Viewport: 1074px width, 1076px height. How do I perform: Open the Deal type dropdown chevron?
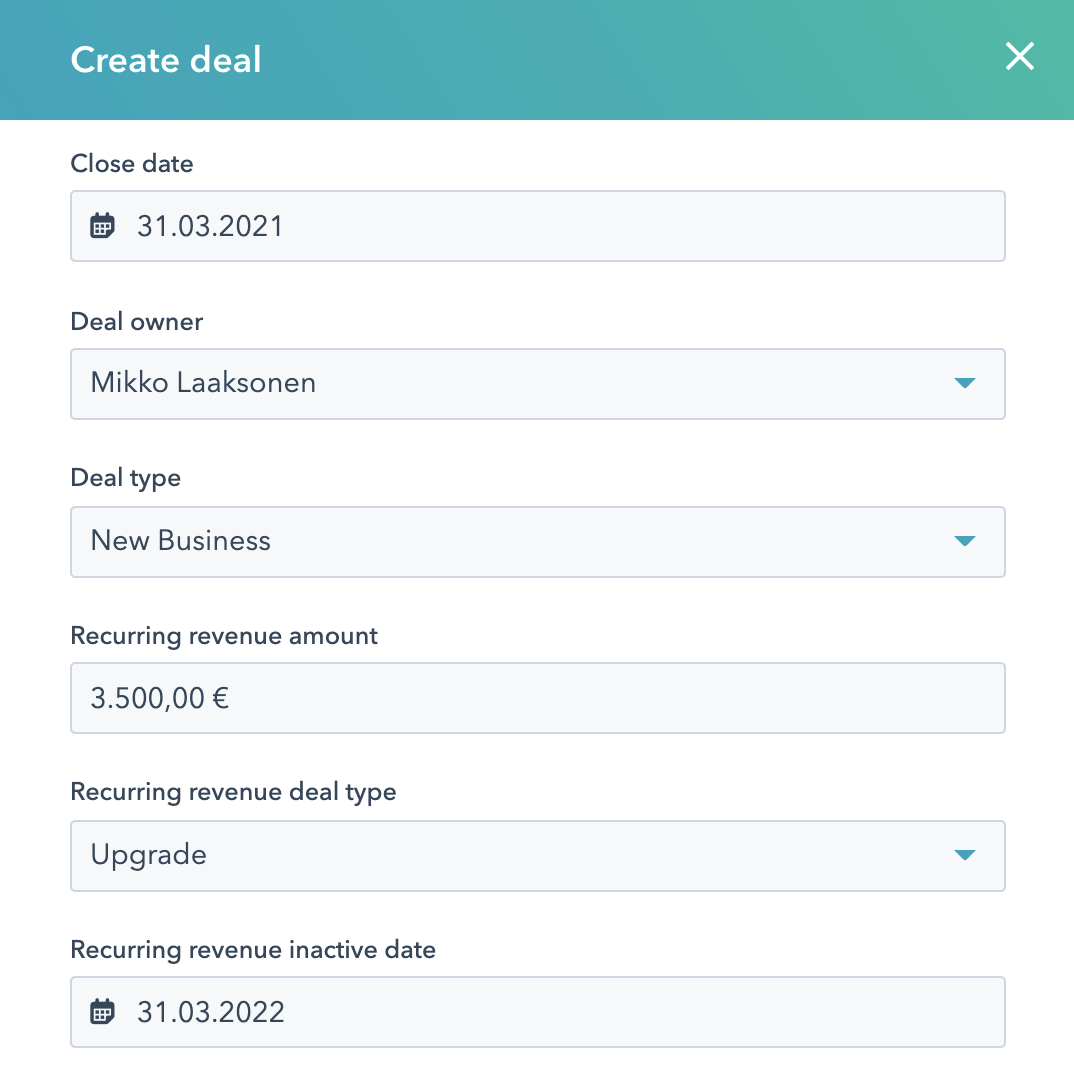[x=964, y=542]
